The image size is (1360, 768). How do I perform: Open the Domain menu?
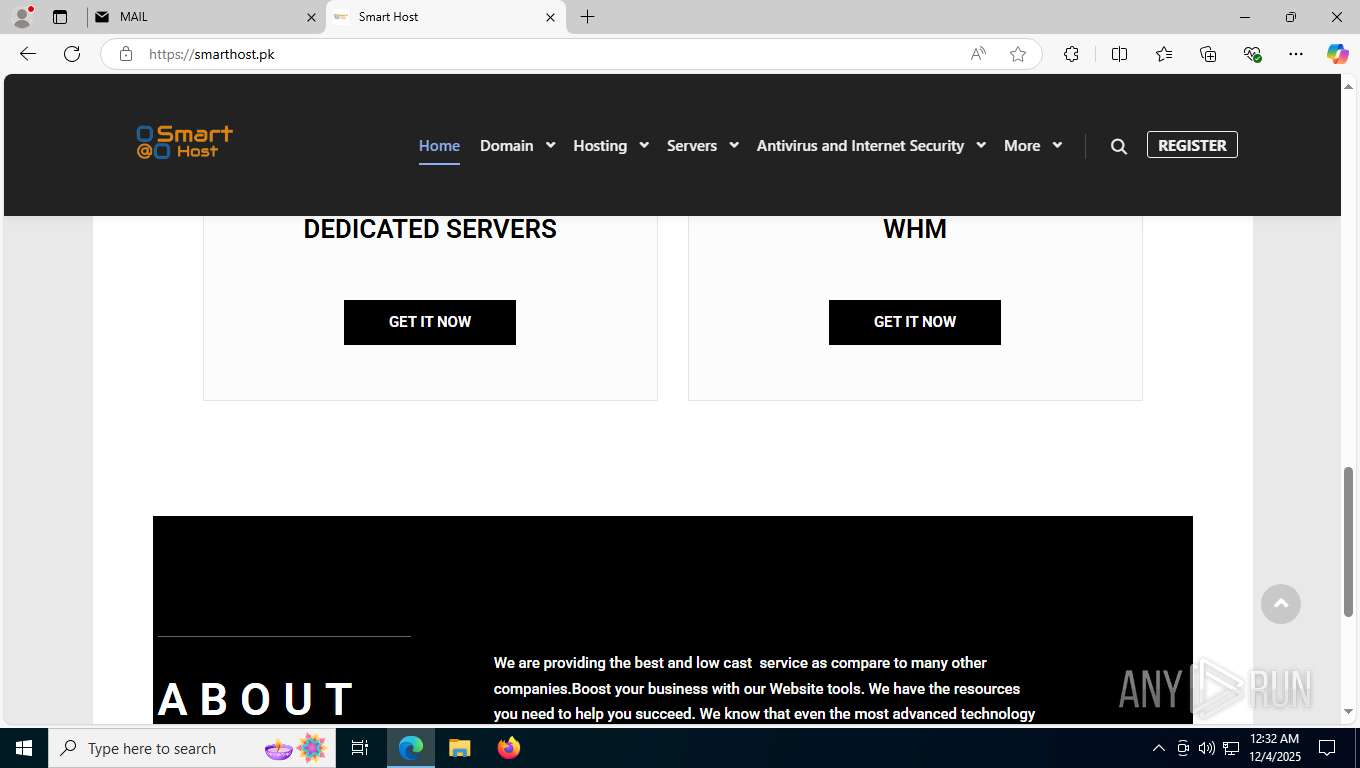(x=506, y=146)
